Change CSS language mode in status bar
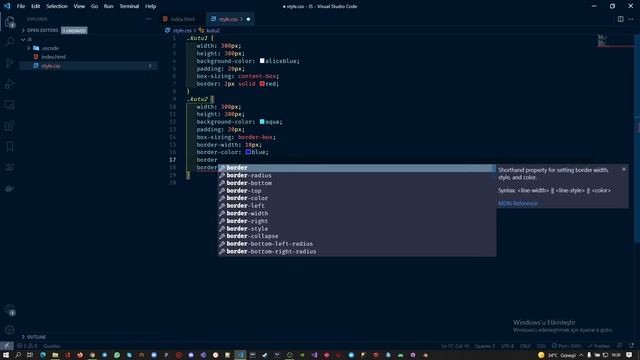 (x=541, y=346)
